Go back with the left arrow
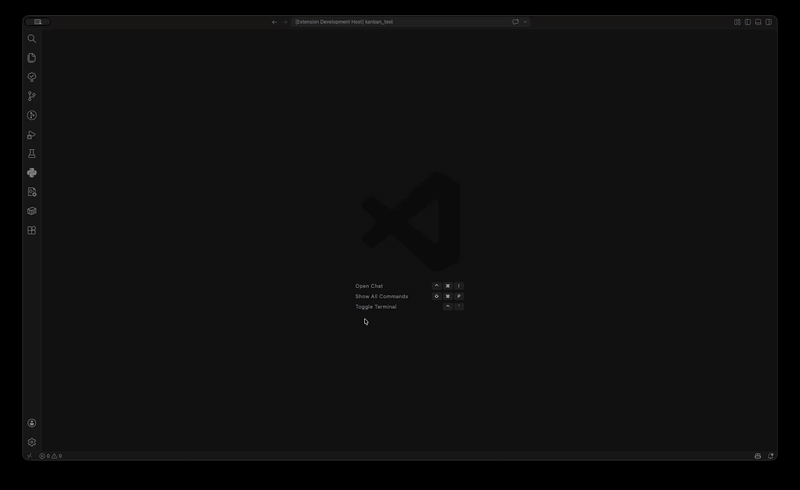Viewport: 800px width, 490px height. point(274,22)
